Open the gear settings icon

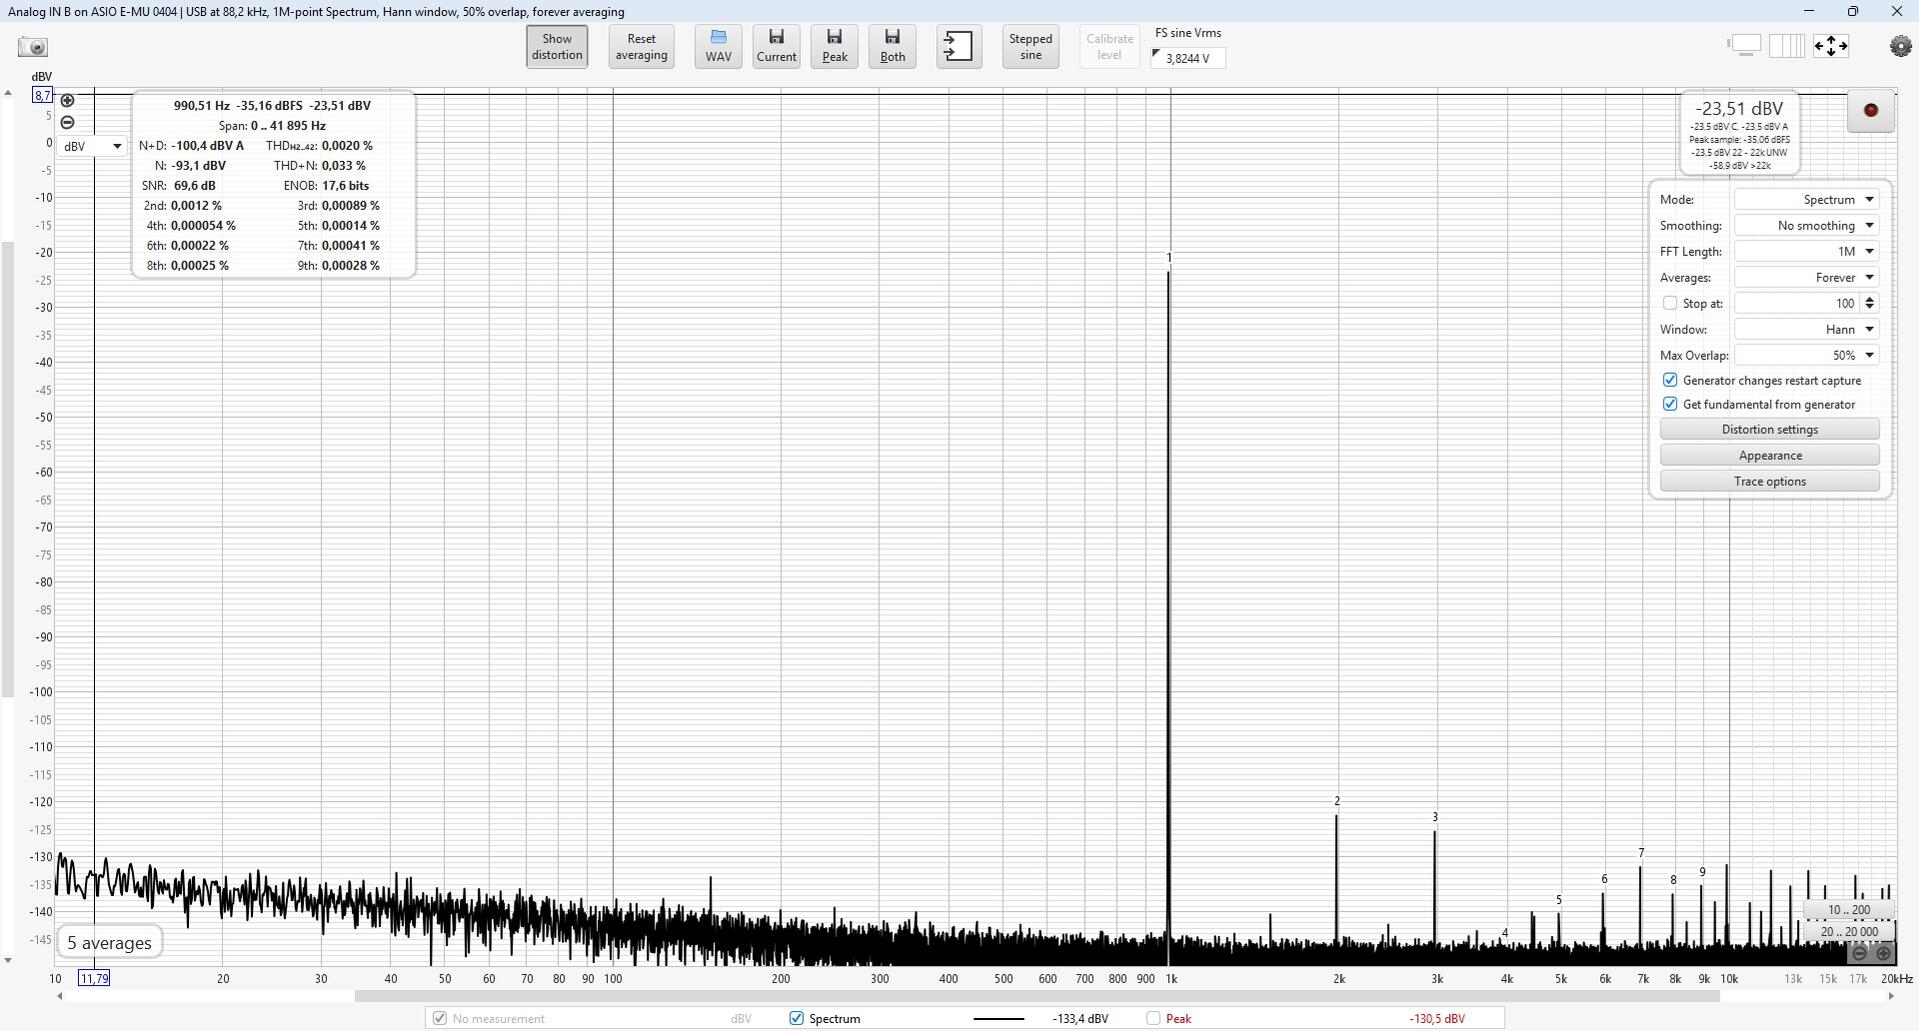1900,46
